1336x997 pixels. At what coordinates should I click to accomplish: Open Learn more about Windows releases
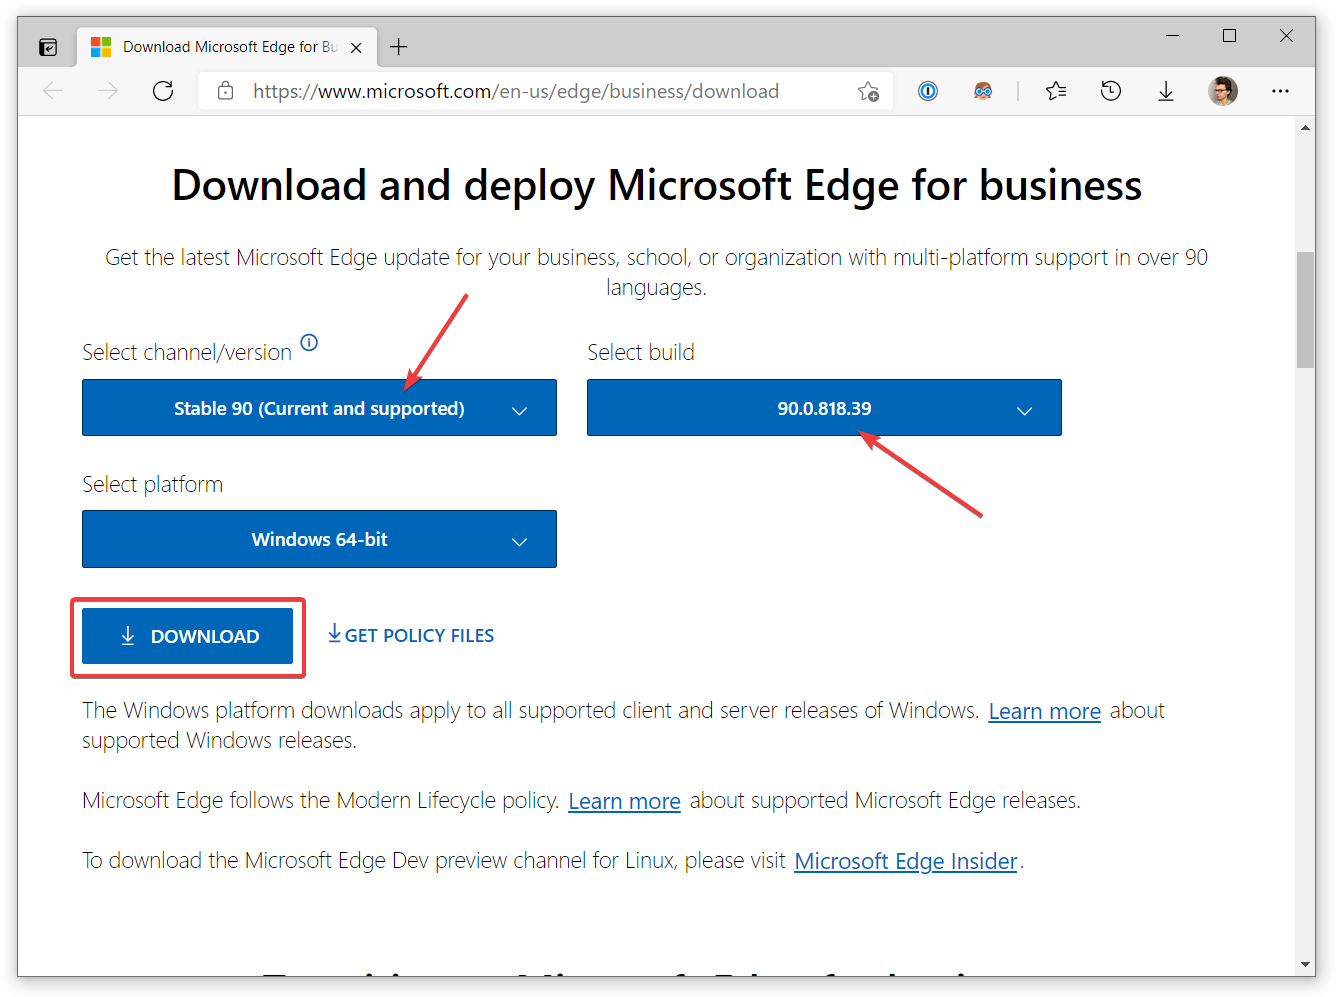tap(1044, 711)
